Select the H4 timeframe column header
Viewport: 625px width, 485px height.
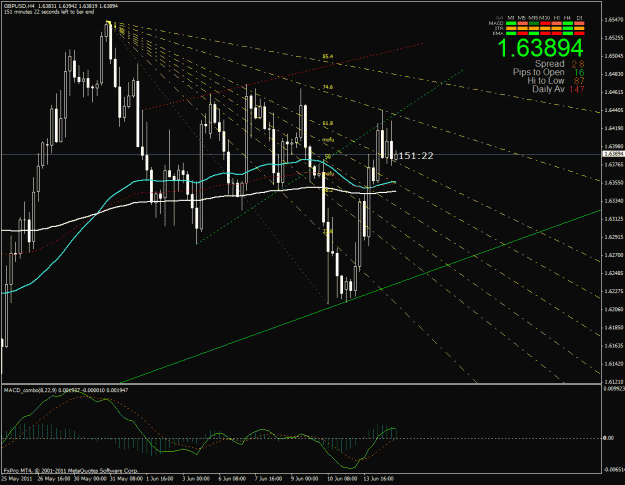[x=568, y=18]
